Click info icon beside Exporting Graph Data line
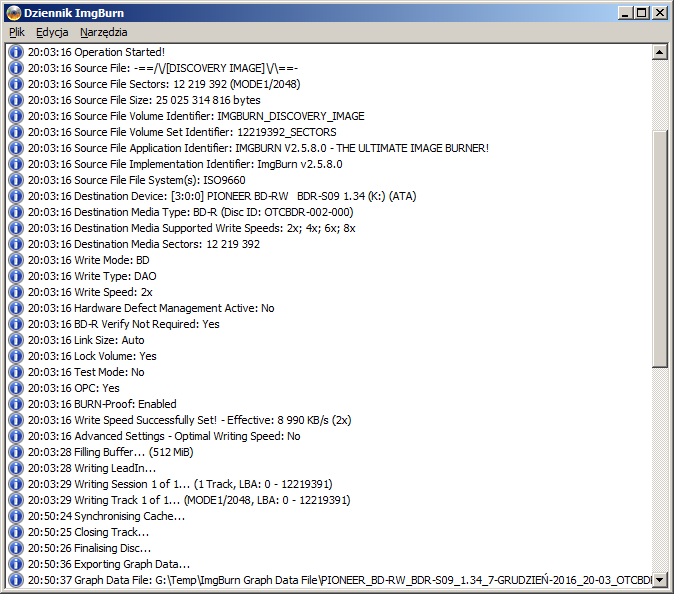This screenshot has width=674, height=594. [x=15, y=563]
